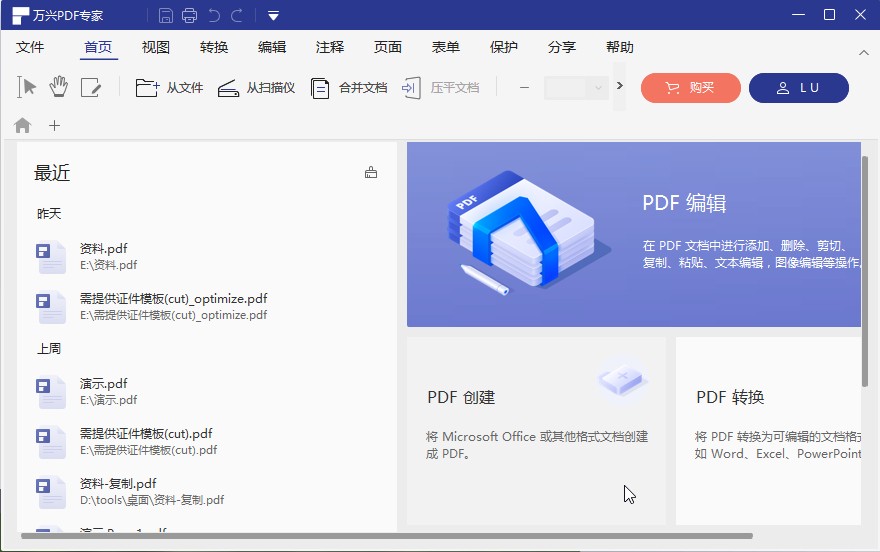Clear the recent list with broom icon
Image resolution: width=880 pixels, height=552 pixels.
click(371, 172)
